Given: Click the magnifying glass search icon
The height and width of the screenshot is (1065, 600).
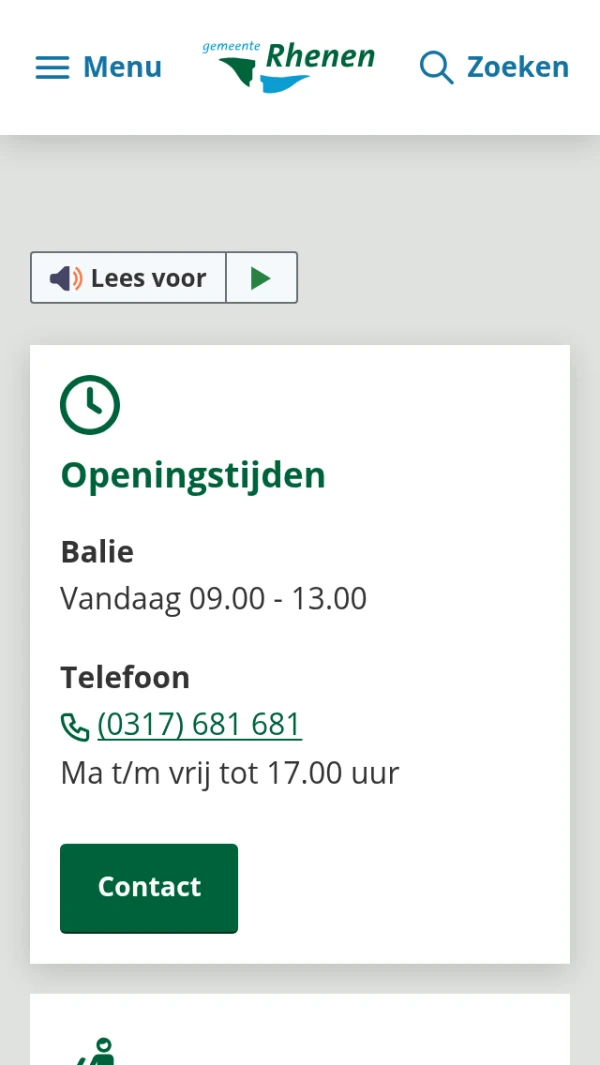Looking at the screenshot, I should coord(436,67).
